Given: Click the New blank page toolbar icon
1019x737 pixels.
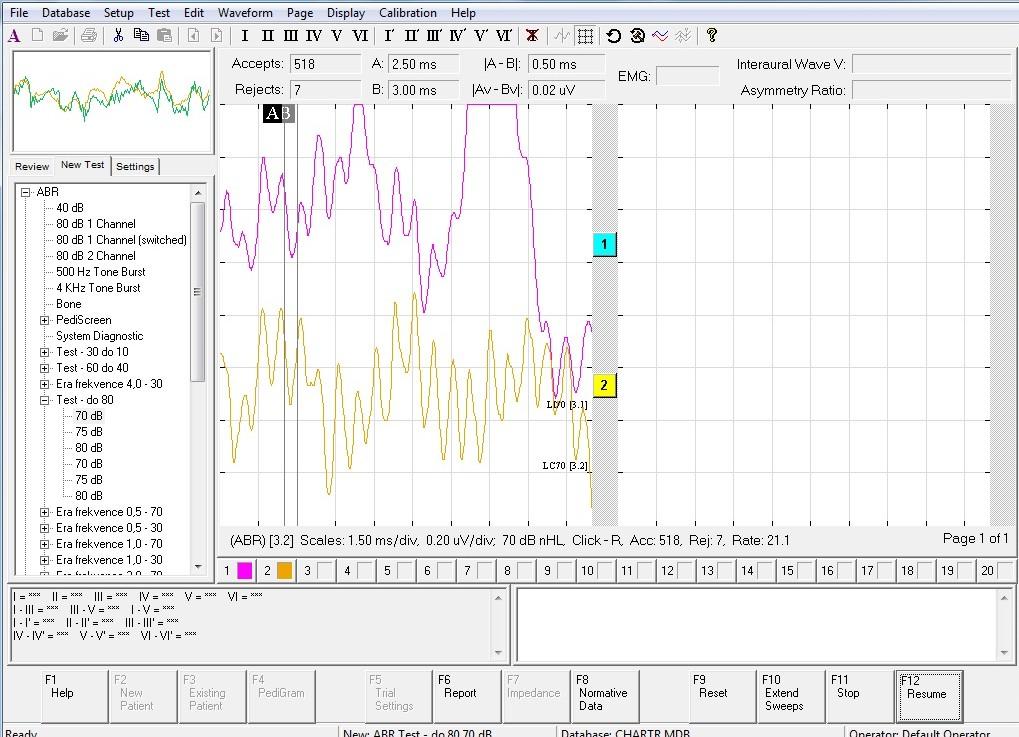Looking at the screenshot, I should [x=38, y=35].
